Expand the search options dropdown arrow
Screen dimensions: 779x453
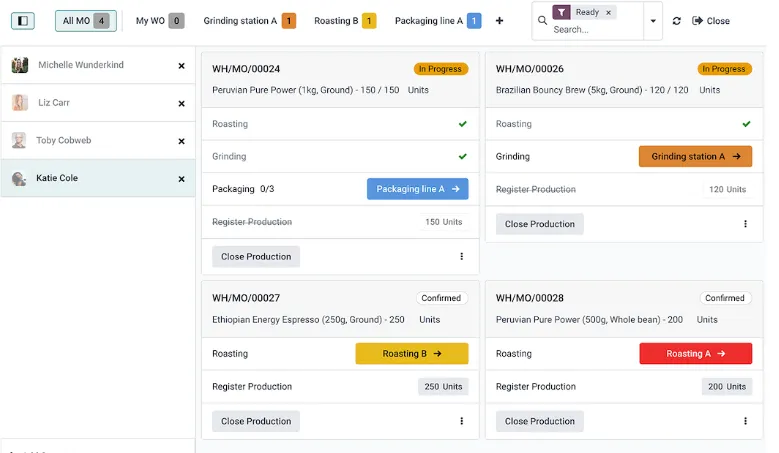pos(653,21)
